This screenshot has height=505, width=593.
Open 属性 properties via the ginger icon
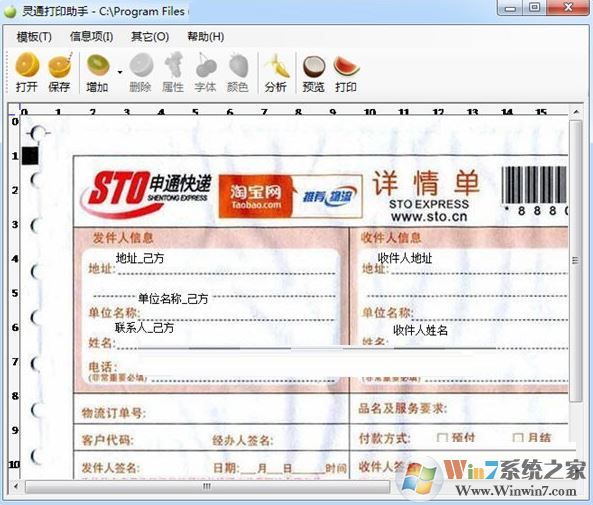173,72
